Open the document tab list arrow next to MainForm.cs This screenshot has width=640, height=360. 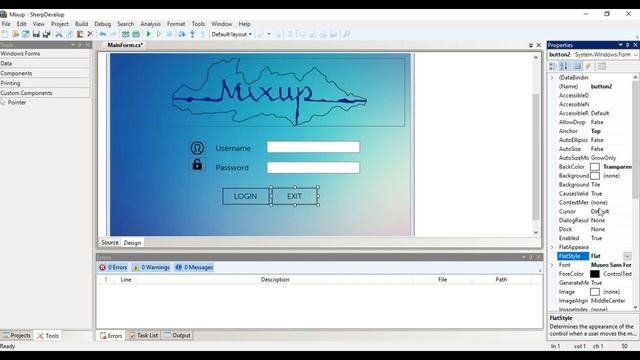(x=531, y=45)
